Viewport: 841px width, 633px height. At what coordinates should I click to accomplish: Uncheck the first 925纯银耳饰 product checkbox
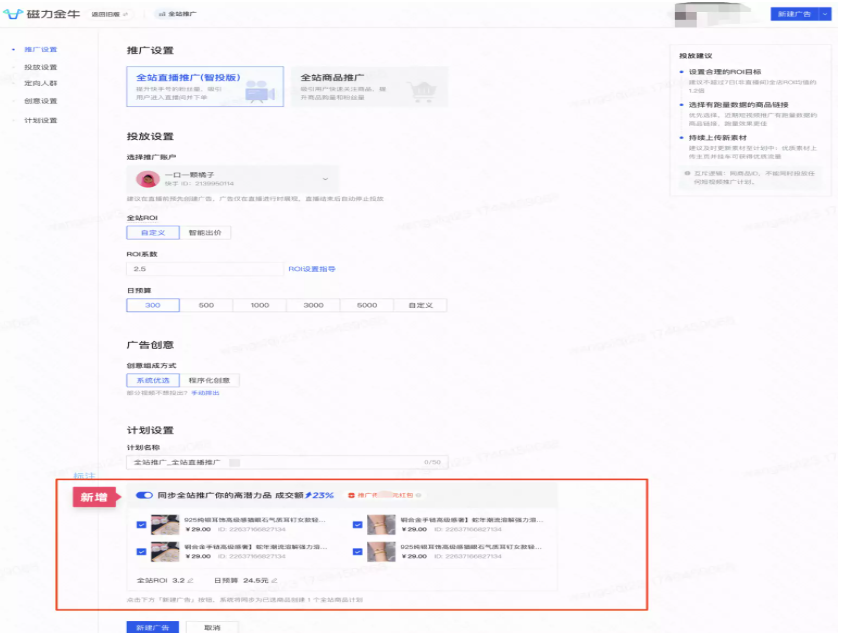143,525
